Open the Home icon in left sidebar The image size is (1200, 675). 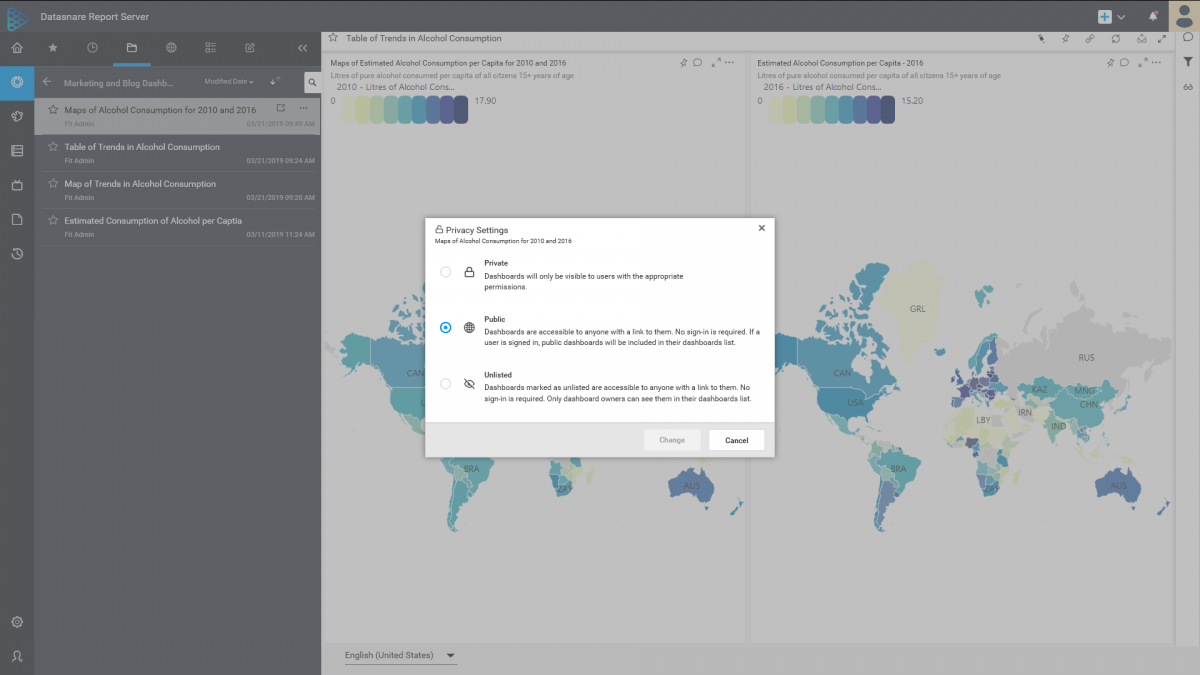coord(17,47)
